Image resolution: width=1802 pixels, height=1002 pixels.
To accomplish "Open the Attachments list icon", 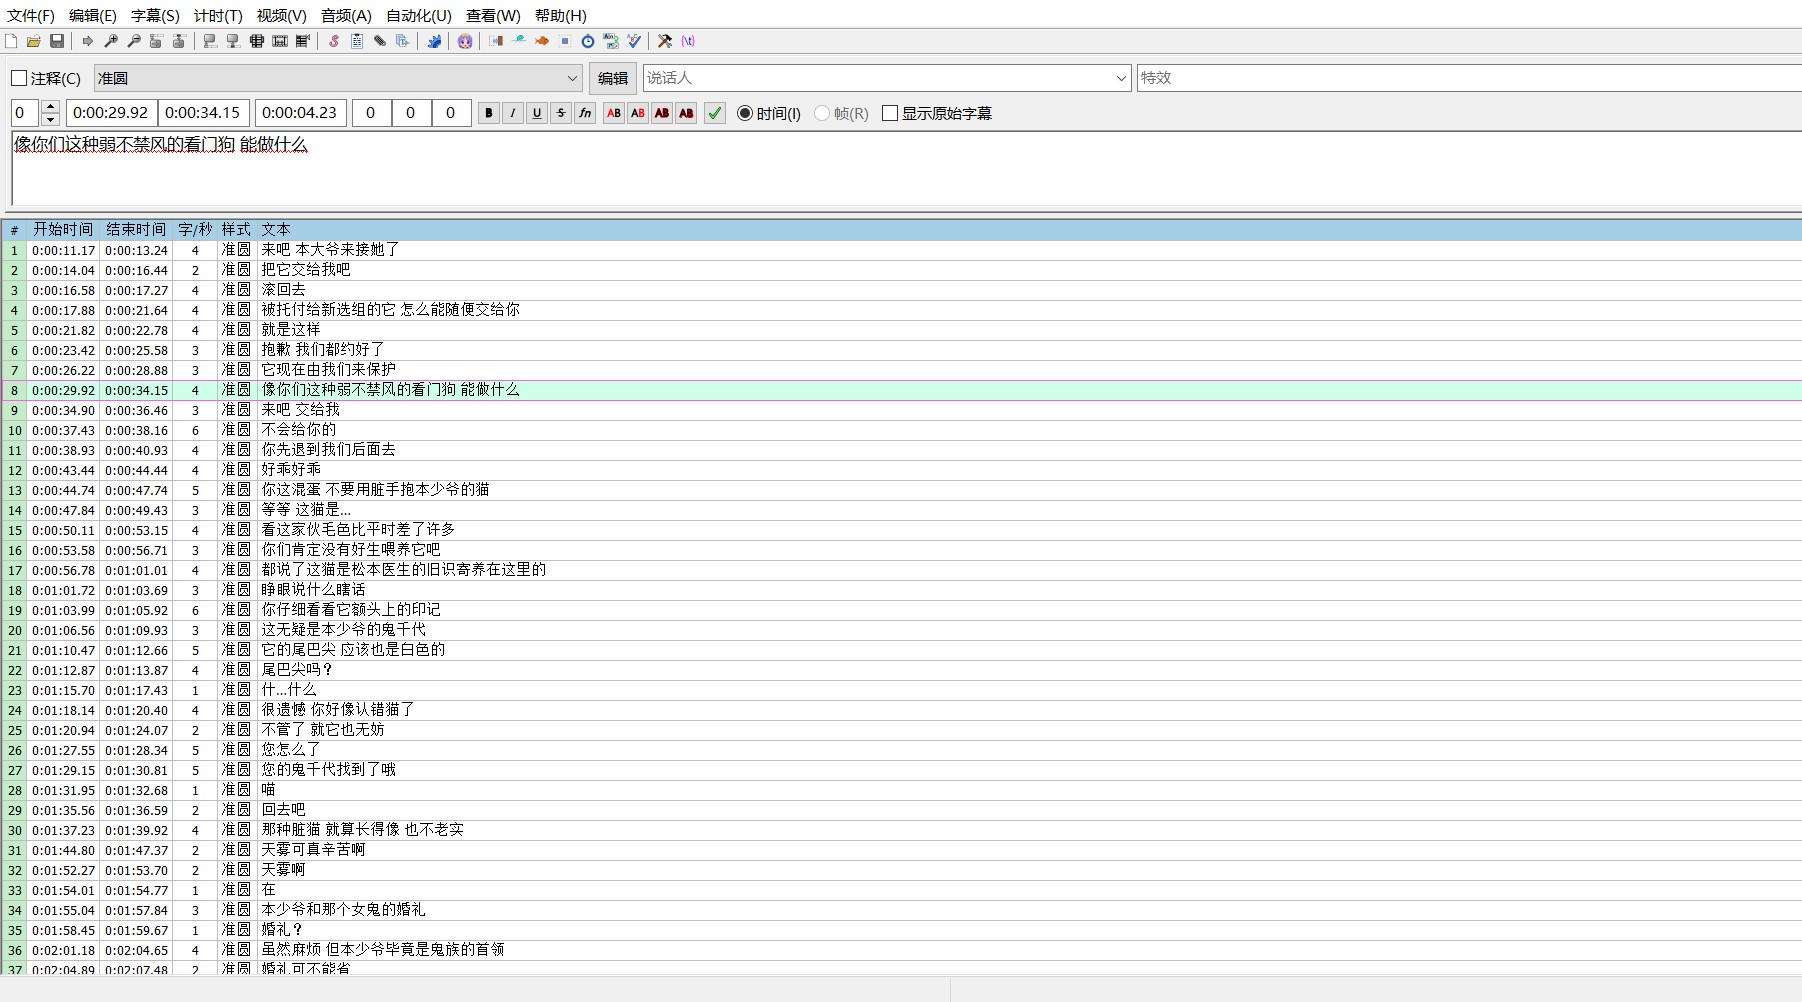I will (380, 41).
